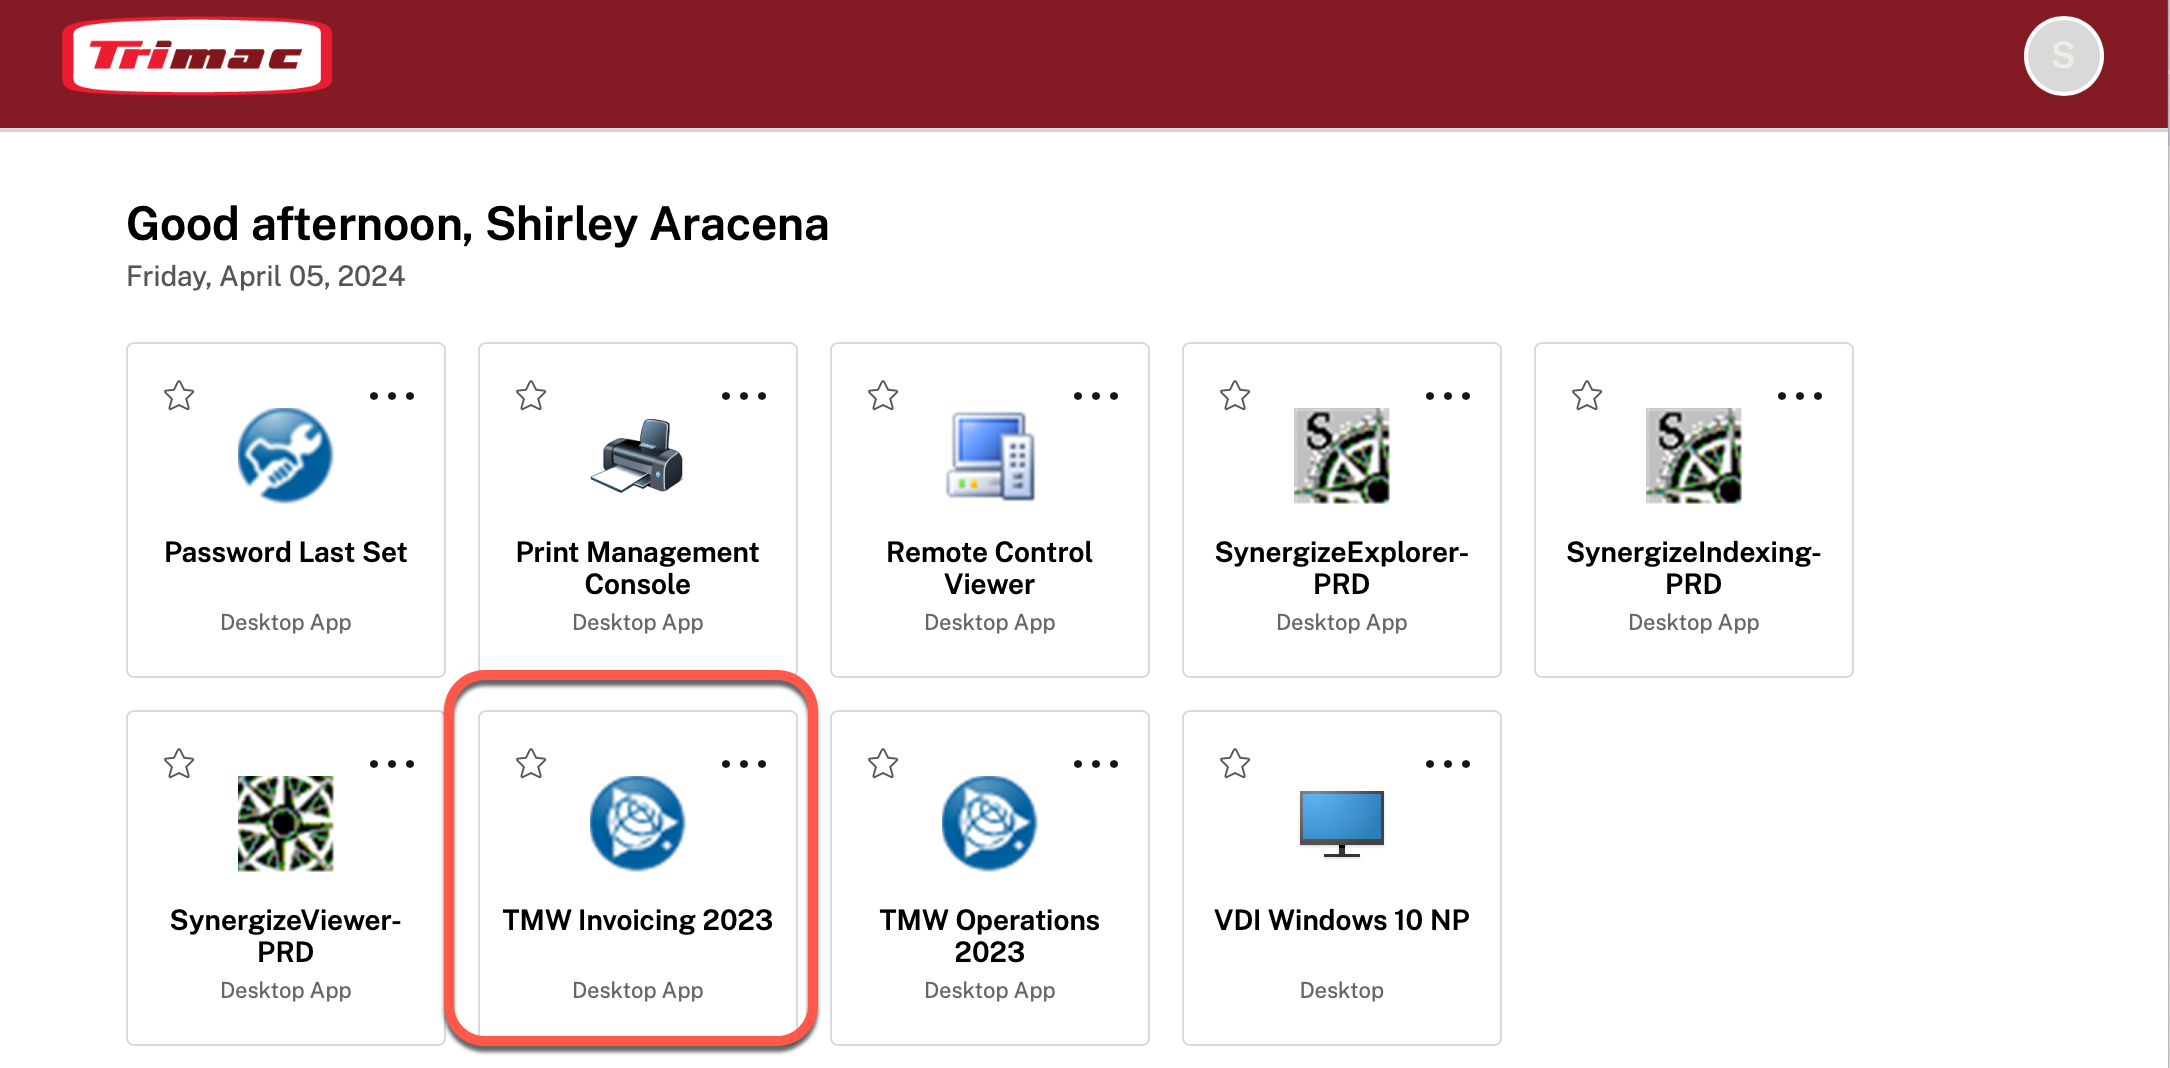
Task: Launch TMW Operations 2023 globe icon
Action: (x=990, y=823)
